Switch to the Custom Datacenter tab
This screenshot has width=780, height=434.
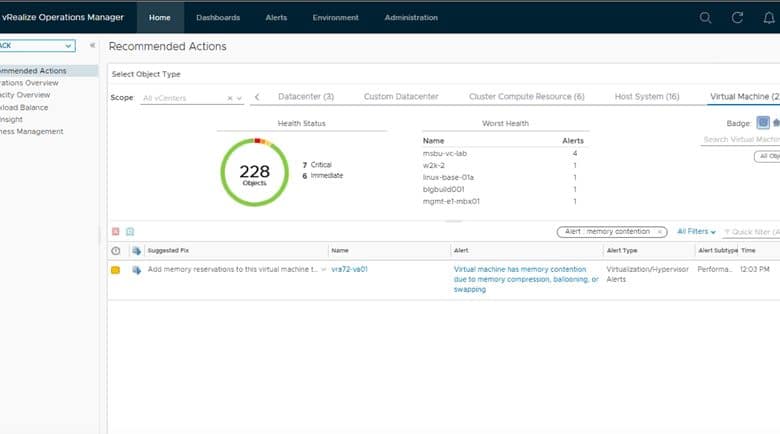401,97
